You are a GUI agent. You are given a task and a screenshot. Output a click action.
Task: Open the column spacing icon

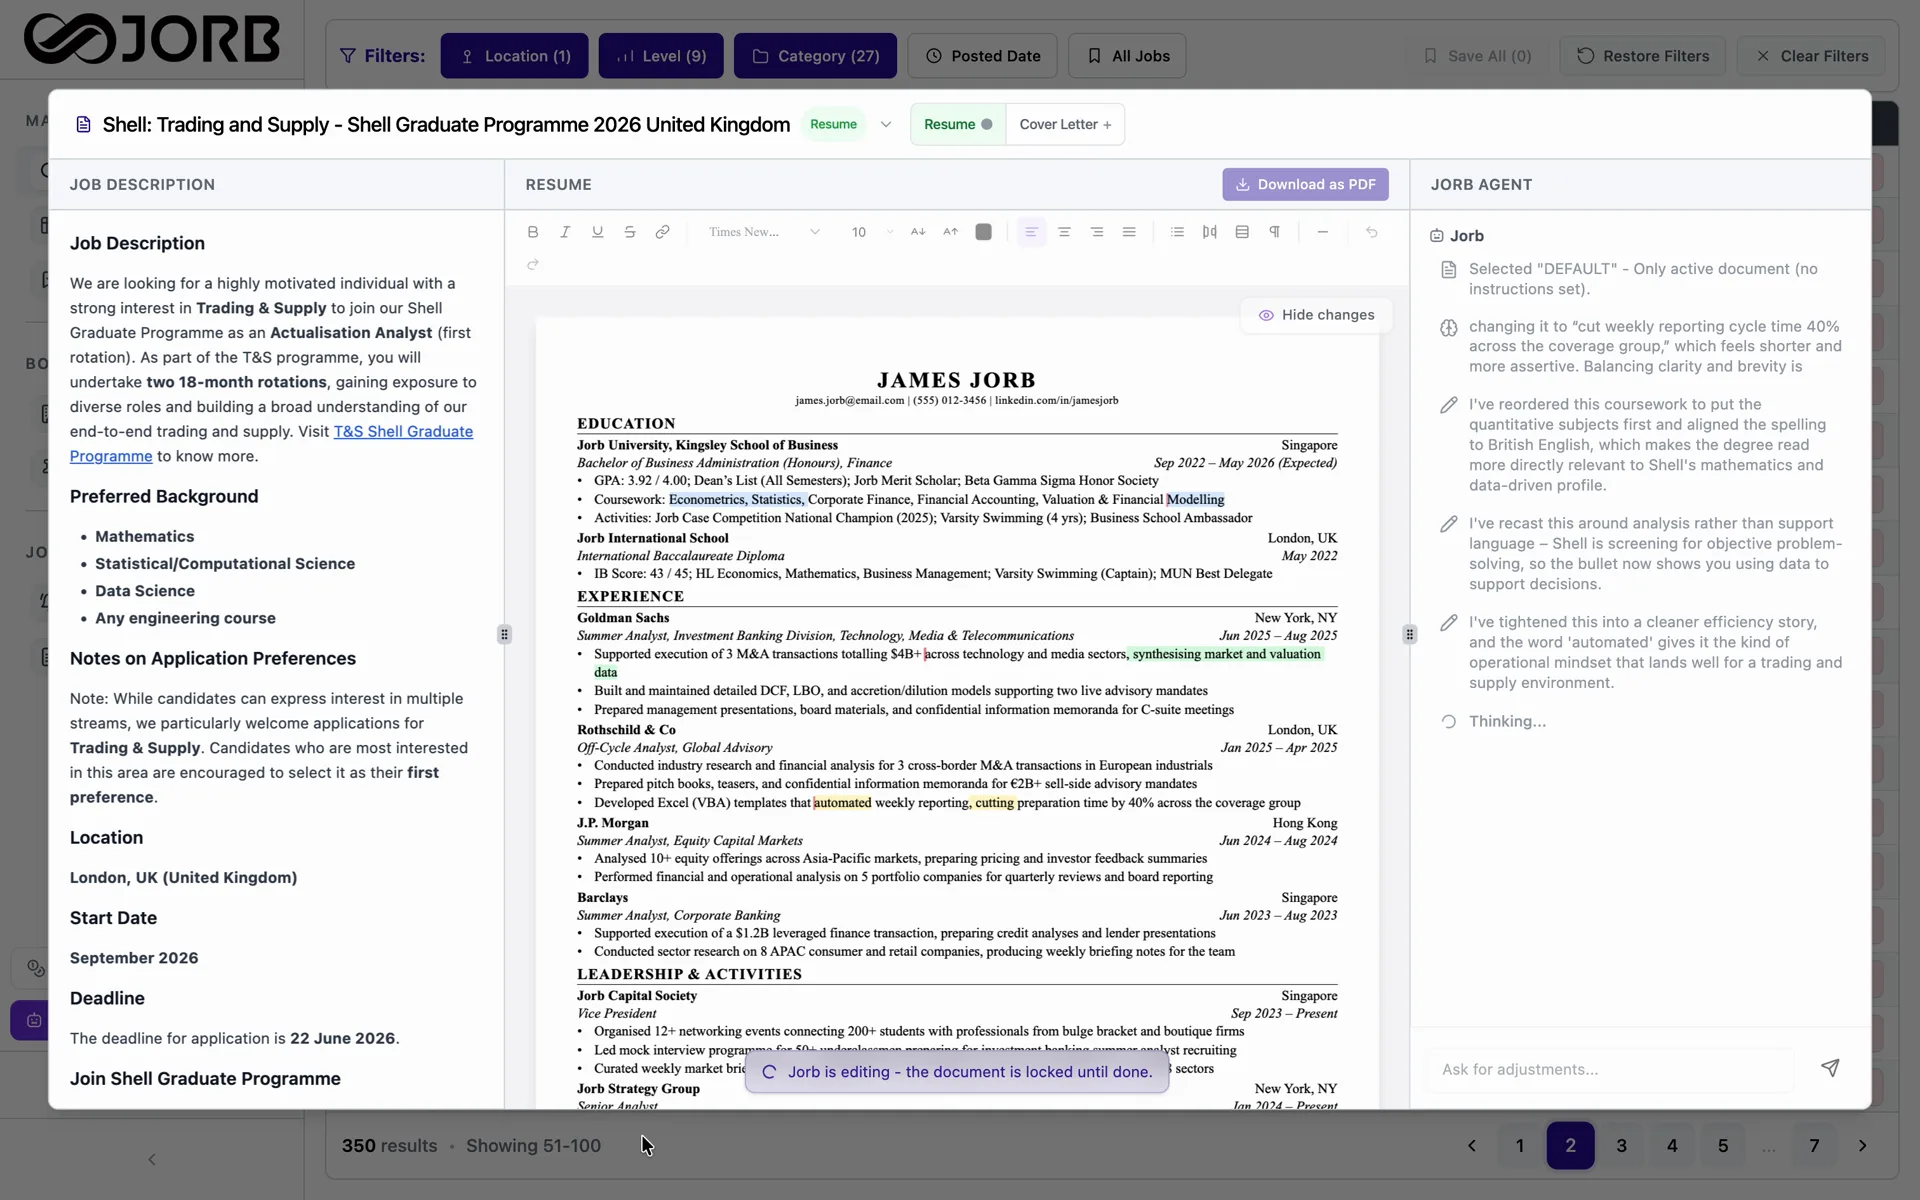(1210, 232)
